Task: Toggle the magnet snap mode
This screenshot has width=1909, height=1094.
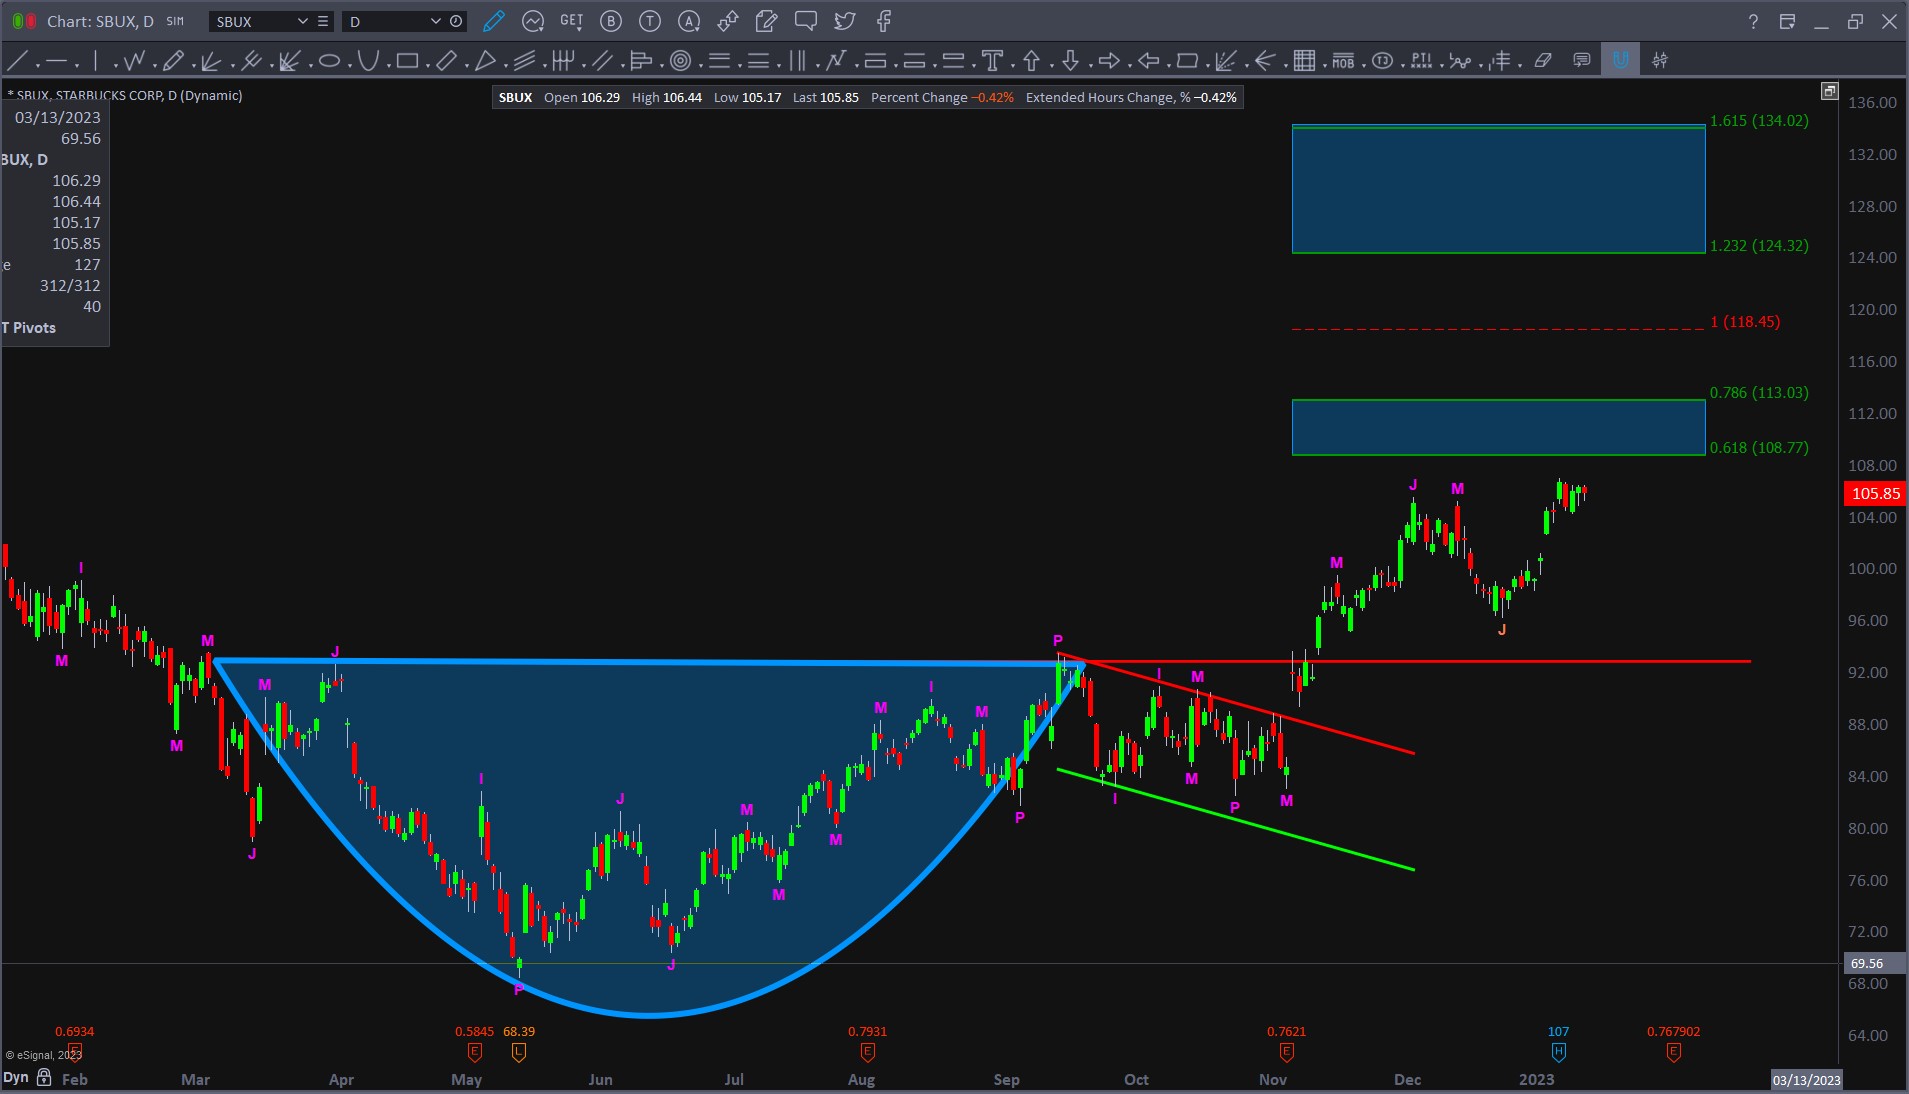Action: 1620,61
